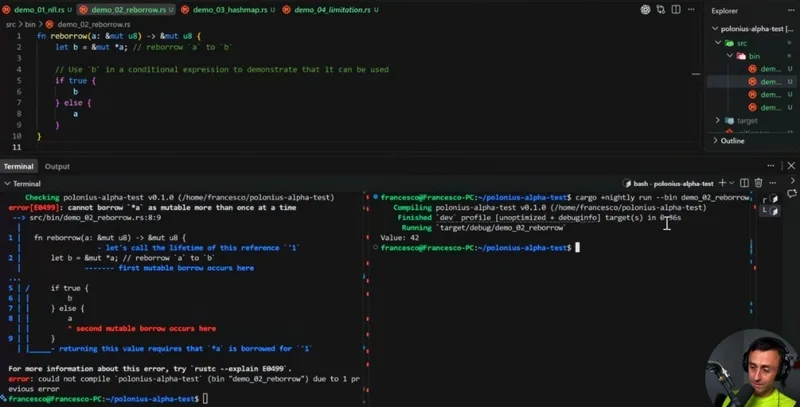Collapse the src folder chevron
This screenshot has height=407, width=800.
pyautogui.click(x=718, y=43)
